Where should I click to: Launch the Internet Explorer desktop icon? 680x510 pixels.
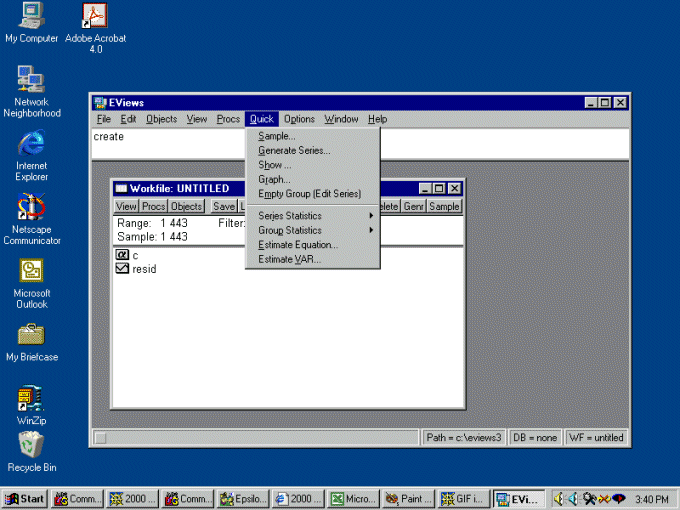31,142
